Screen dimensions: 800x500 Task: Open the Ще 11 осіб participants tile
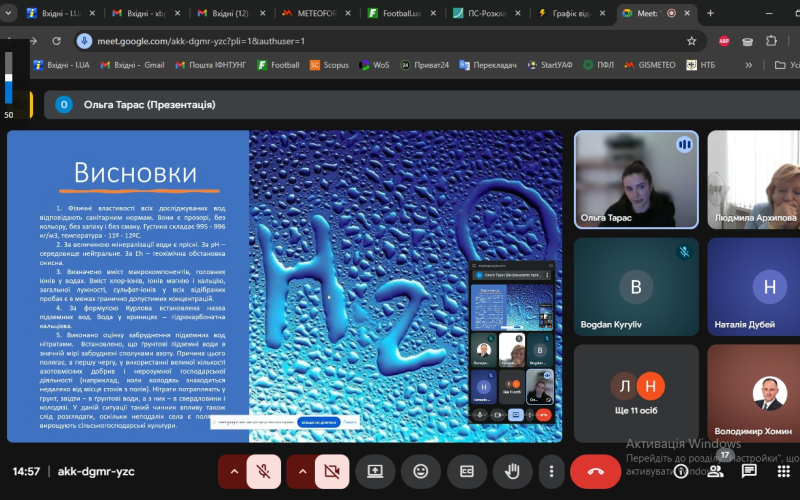point(636,393)
